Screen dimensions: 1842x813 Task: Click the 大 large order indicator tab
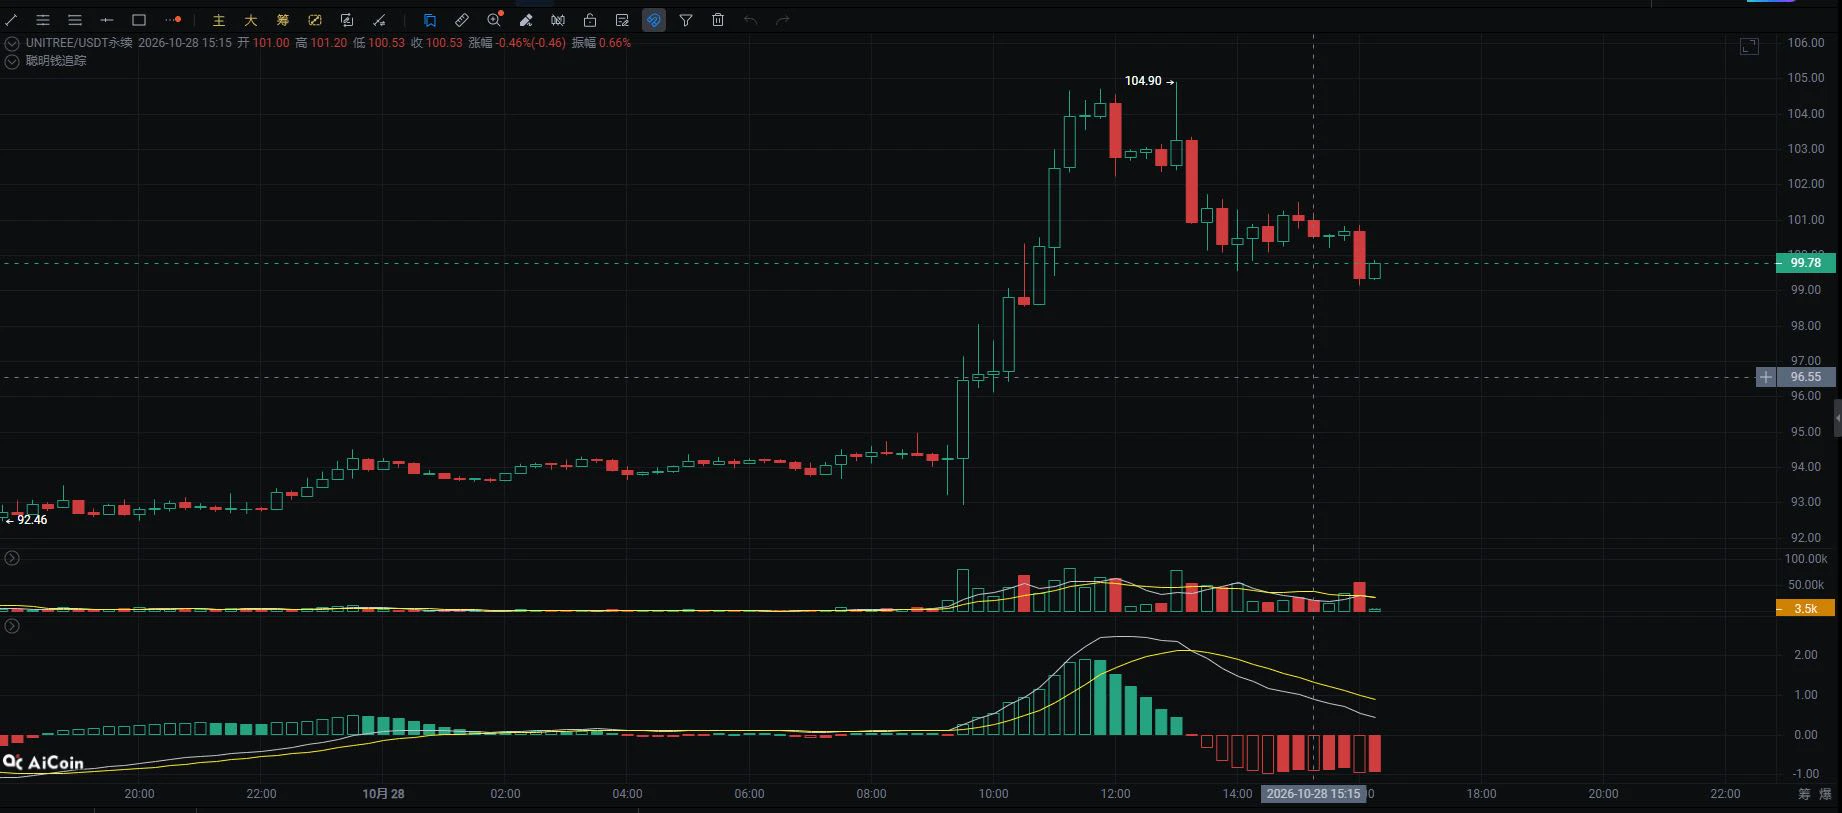[251, 20]
